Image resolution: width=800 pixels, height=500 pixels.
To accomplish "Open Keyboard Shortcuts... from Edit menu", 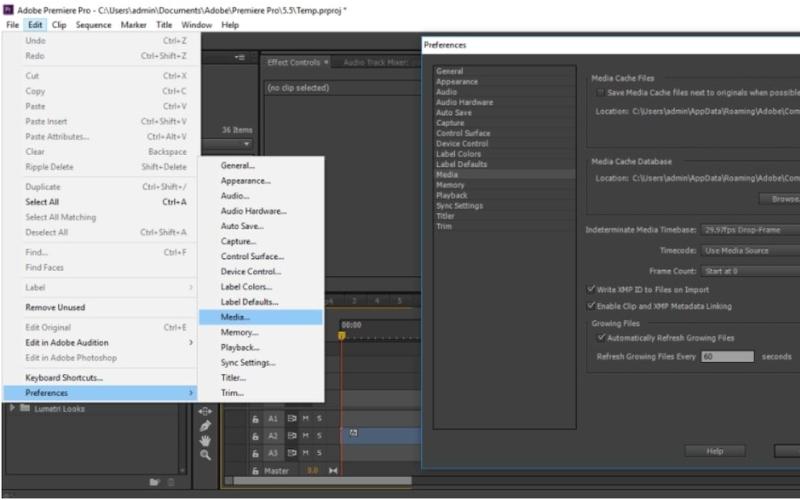I will [101, 378].
